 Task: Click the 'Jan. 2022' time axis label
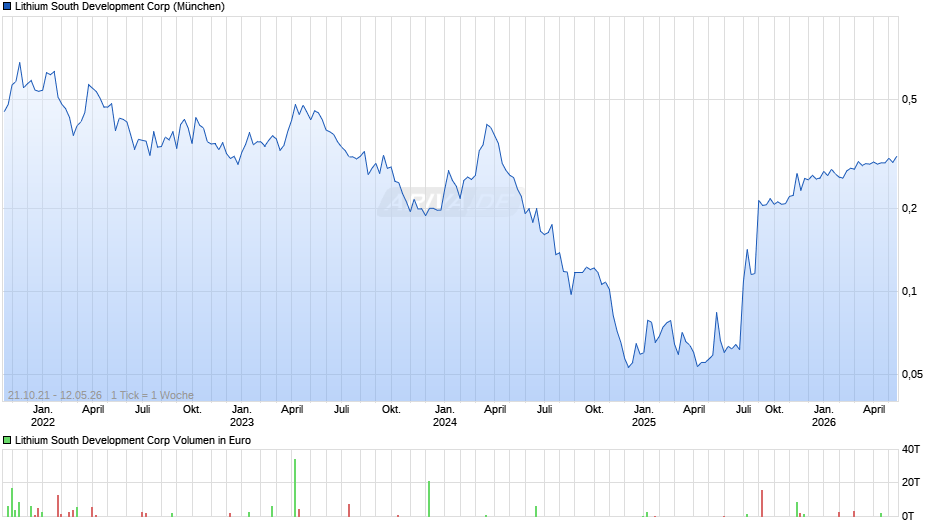pyautogui.click(x=43, y=416)
